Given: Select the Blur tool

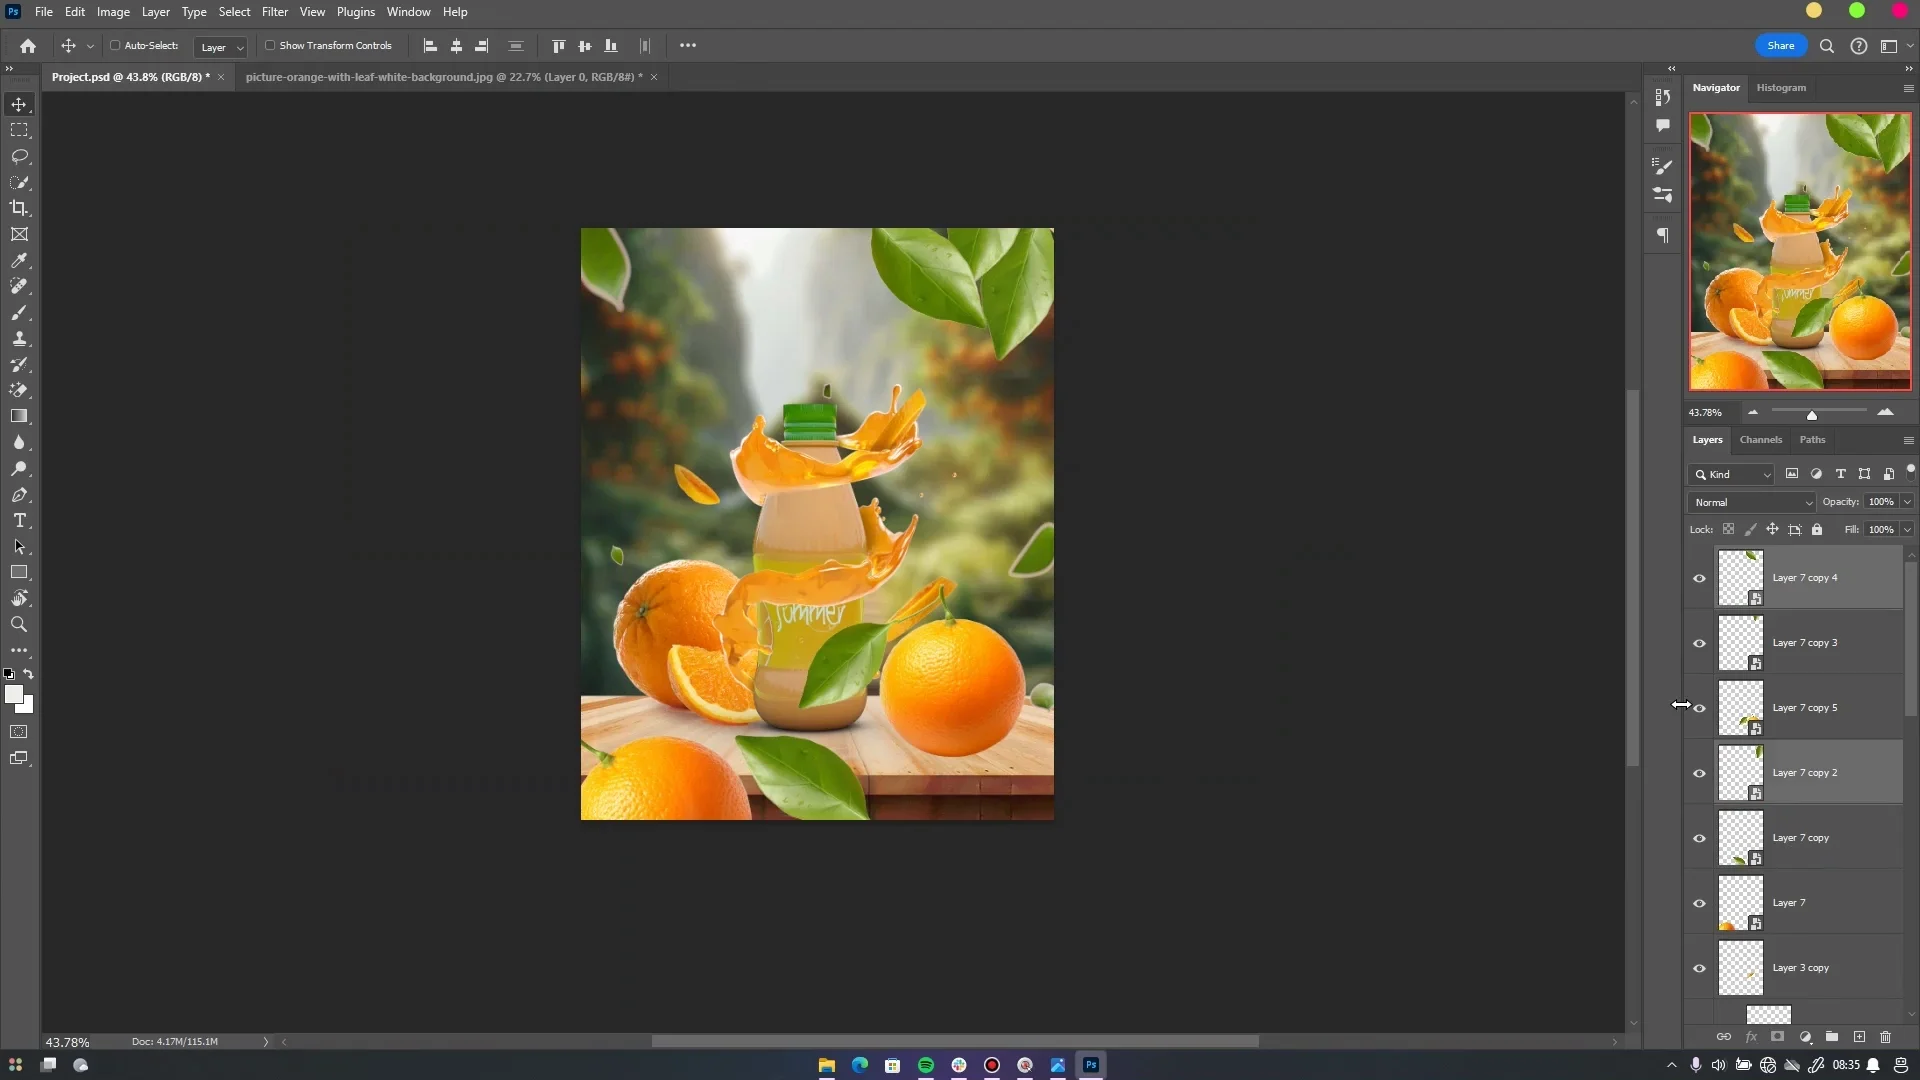Looking at the screenshot, I should point(19,442).
